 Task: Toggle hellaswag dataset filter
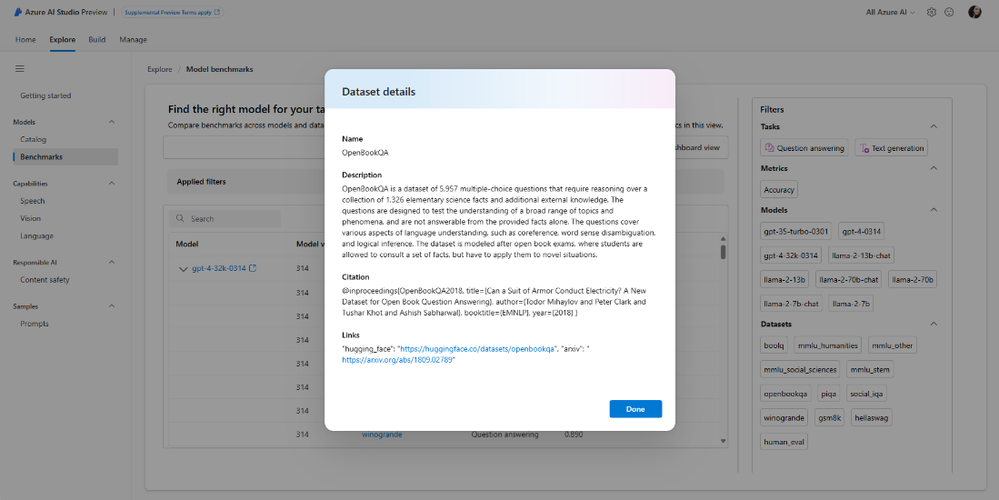pos(871,418)
